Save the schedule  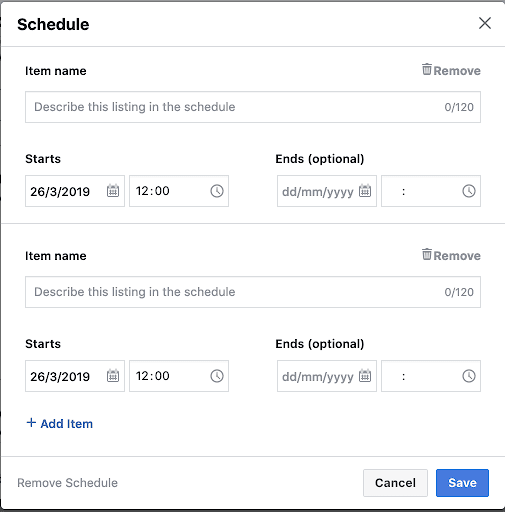[x=462, y=483]
